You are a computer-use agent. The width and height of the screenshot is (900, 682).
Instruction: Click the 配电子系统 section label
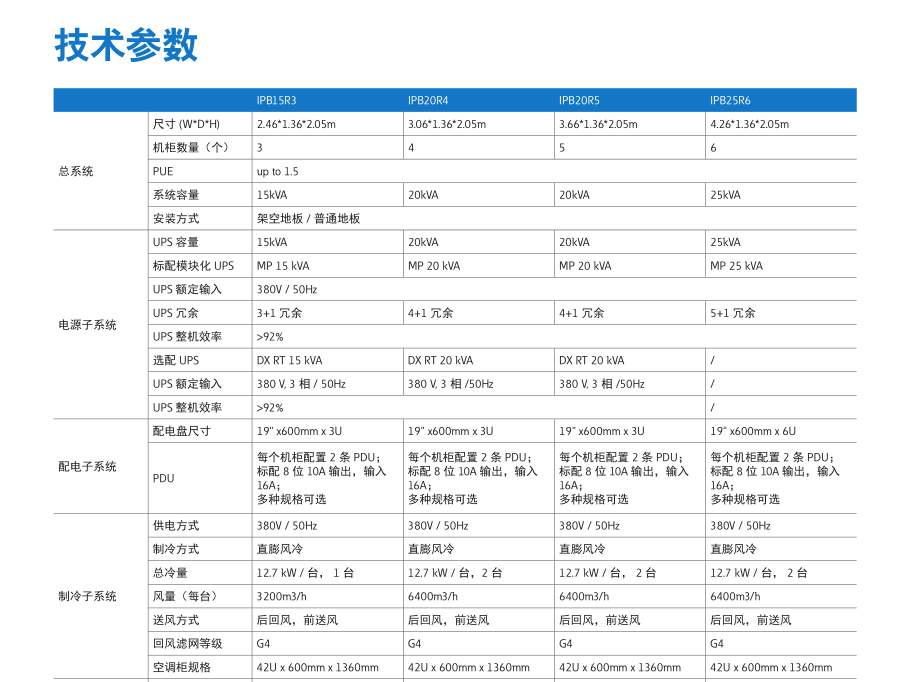tap(87, 466)
